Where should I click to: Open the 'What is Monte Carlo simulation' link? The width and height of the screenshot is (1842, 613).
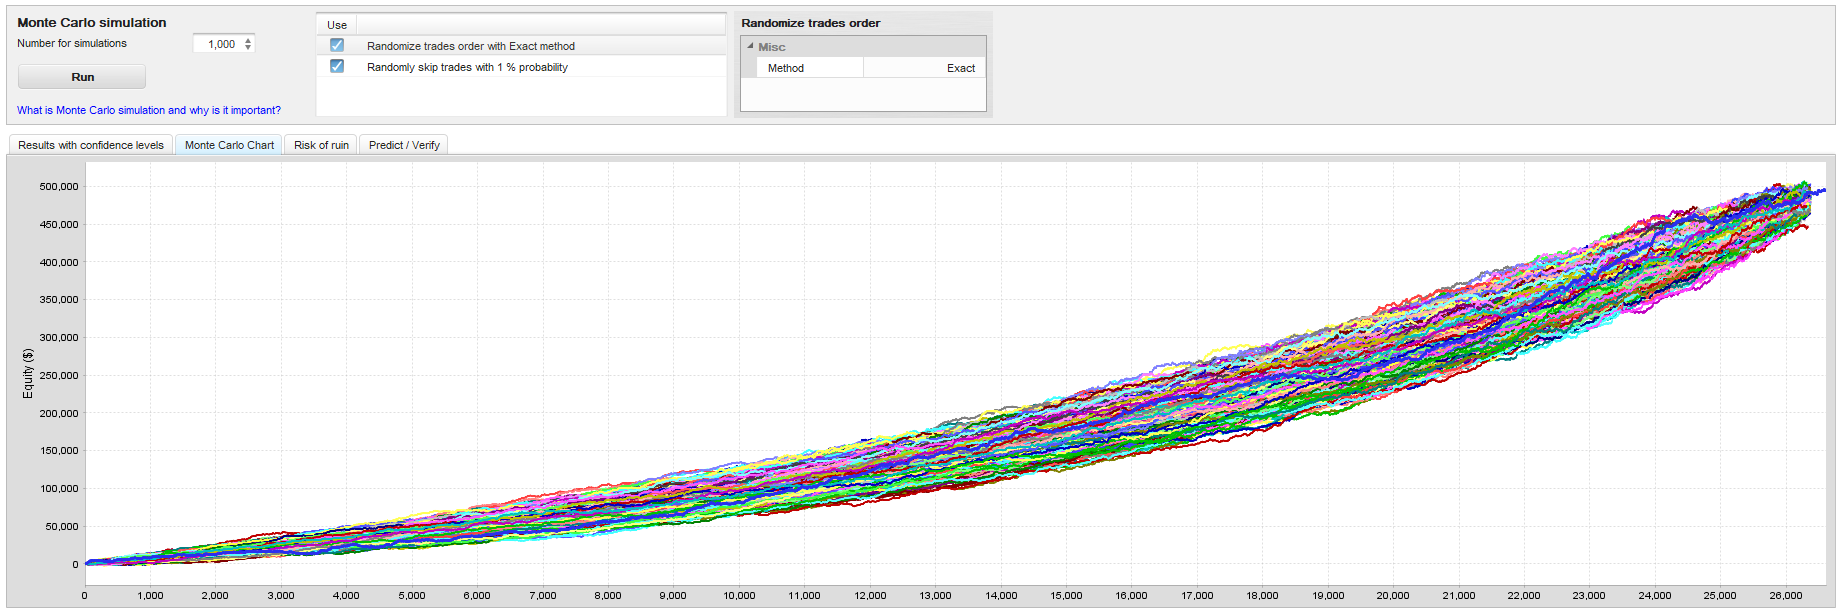(149, 110)
